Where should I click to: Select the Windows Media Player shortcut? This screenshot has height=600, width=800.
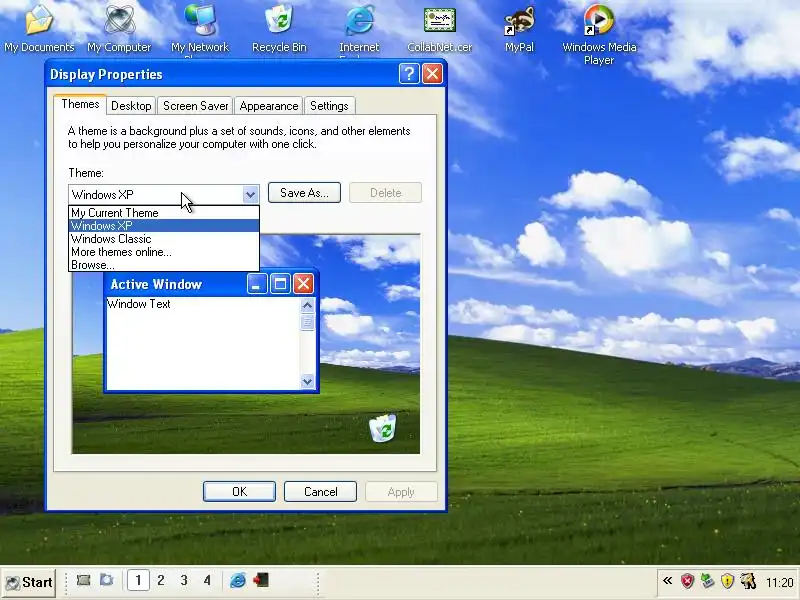point(599,34)
